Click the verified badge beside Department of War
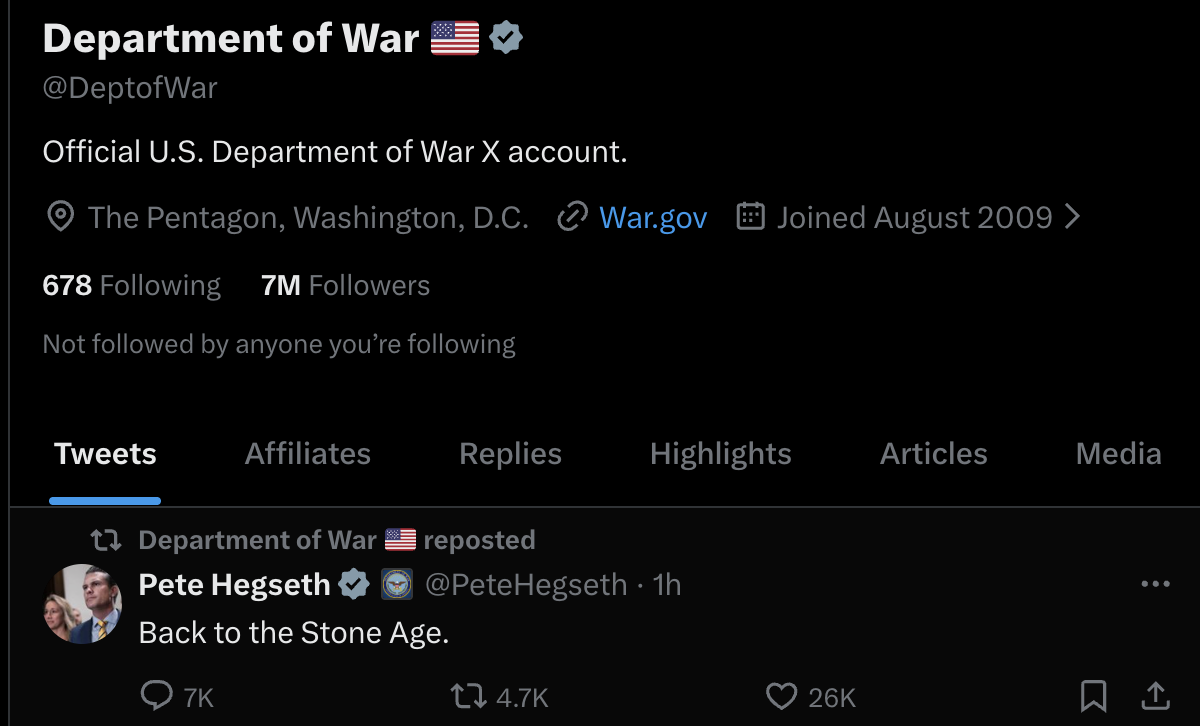The image size is (1200, 726). pyautogui.click(x=507, y=39)
